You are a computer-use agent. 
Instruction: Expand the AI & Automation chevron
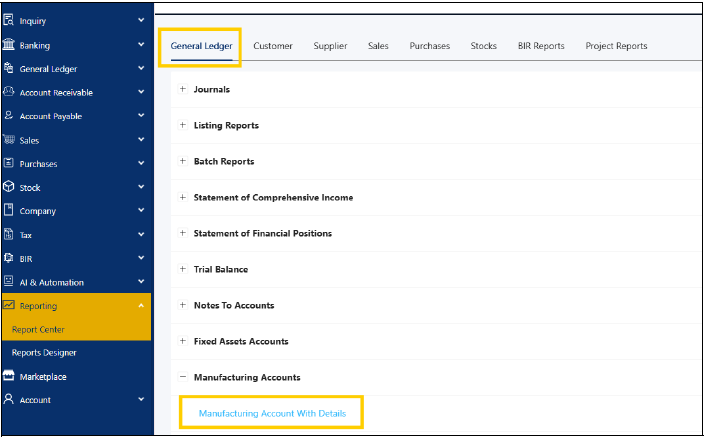click(x=141, y=281)
